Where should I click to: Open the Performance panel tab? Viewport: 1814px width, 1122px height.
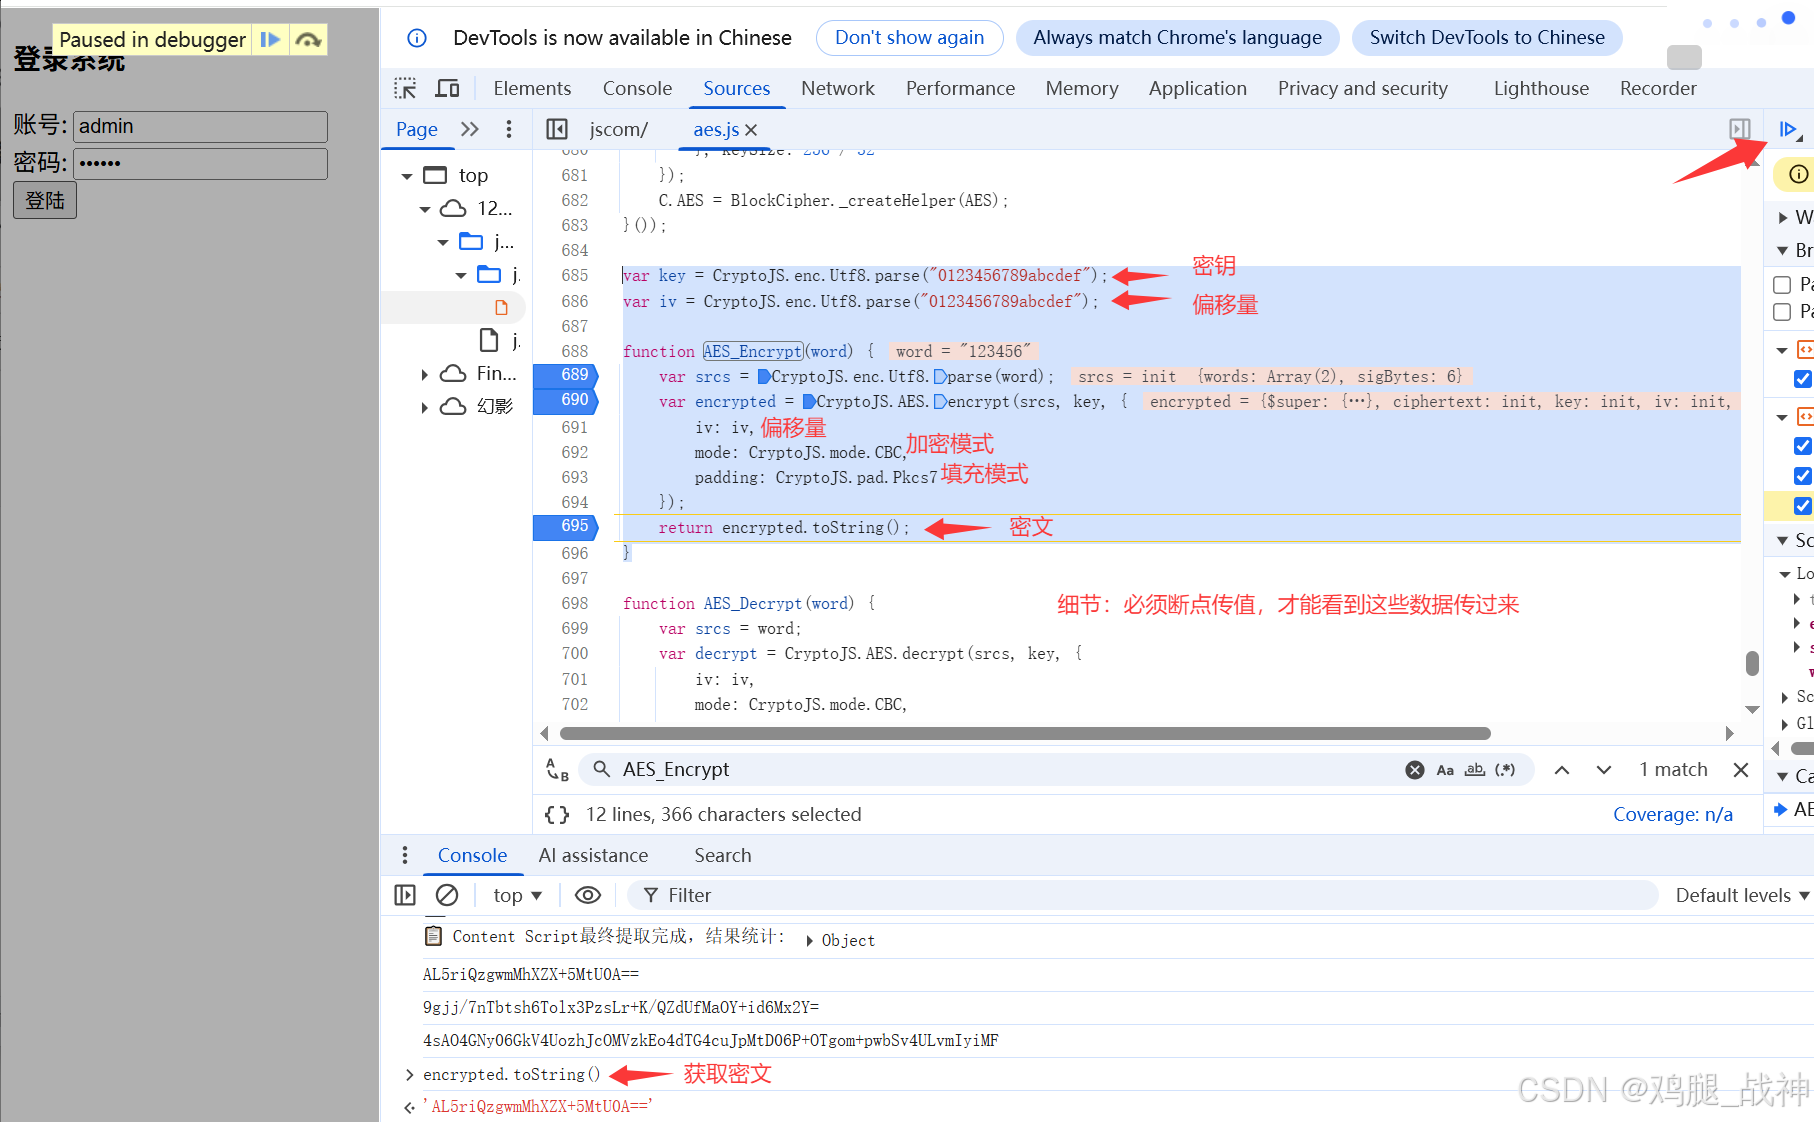tap(960, 88)
